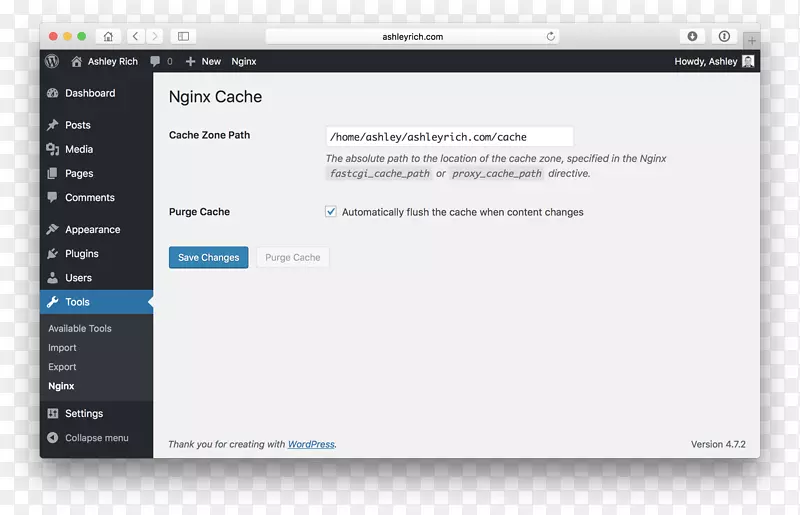The height and width of the screenshot is (515, 800).
Task: Click the proxy_cache_path code text
Action: (496, 174)
